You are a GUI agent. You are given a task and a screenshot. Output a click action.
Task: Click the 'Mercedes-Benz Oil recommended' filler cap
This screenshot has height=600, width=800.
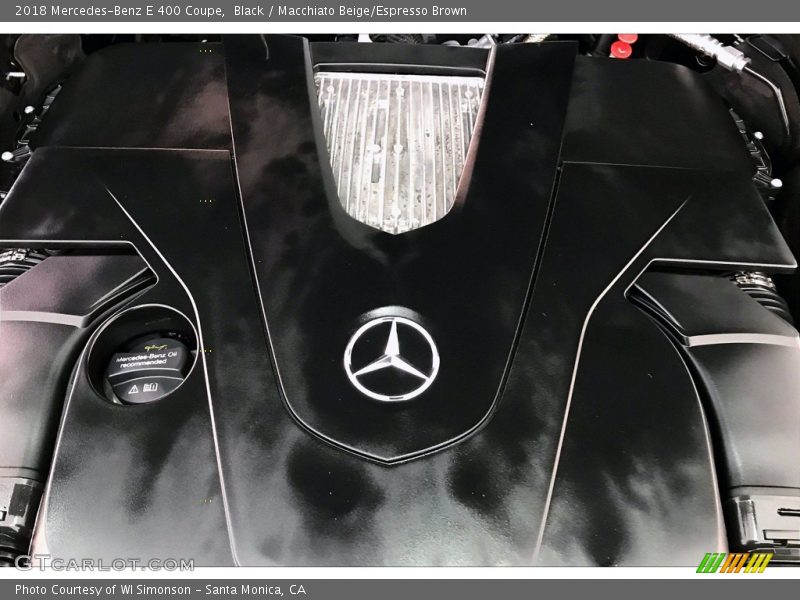147,367
